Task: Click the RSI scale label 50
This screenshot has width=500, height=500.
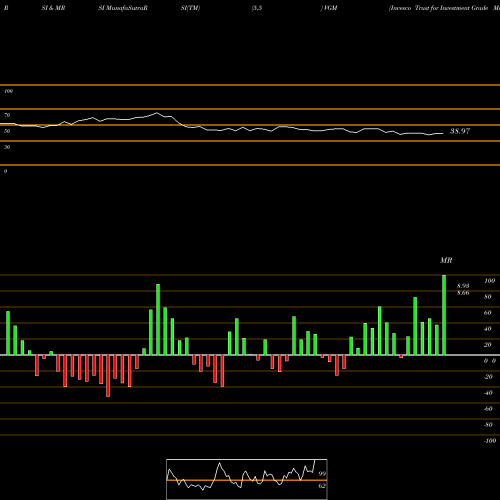Action: 7,131
